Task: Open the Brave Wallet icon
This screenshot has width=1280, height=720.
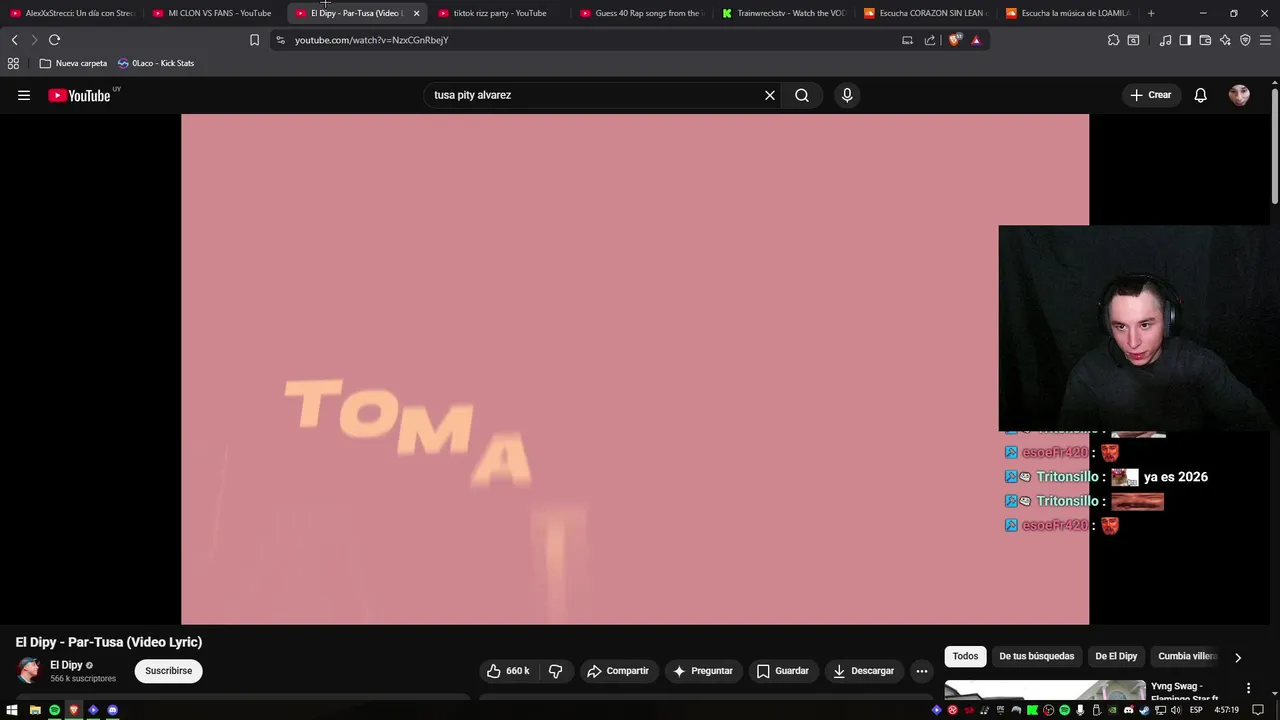Action: pyautogui.click(x=1205, y=40)
